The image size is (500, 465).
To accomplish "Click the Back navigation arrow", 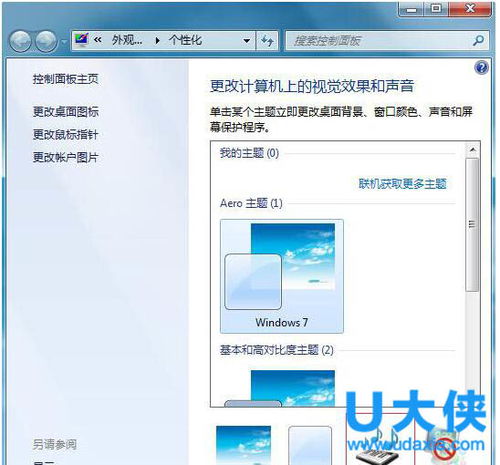I will (20, 41).
